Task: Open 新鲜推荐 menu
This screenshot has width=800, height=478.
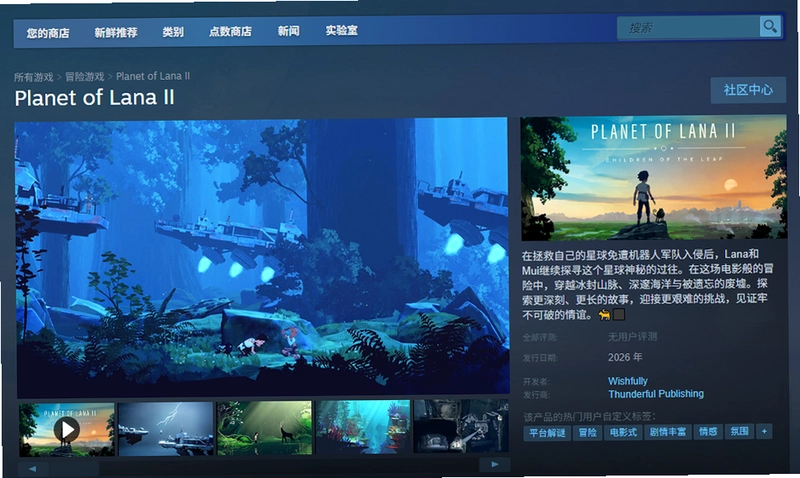Action: [x=116, y=33]
